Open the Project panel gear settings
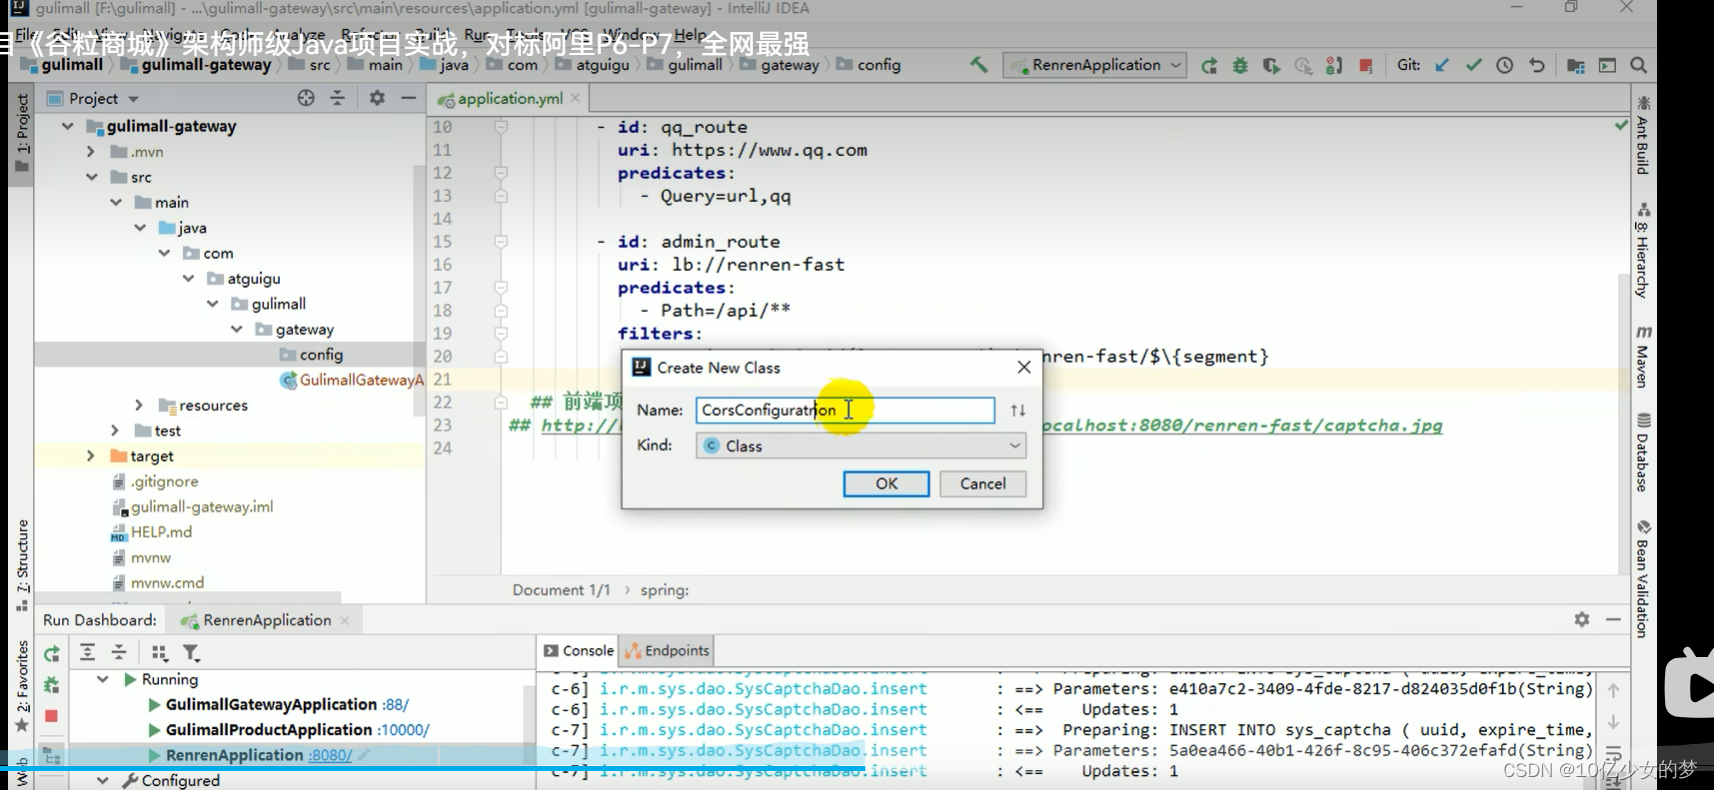The height and width of the screenshot is (790, 1714). point(377,97)
